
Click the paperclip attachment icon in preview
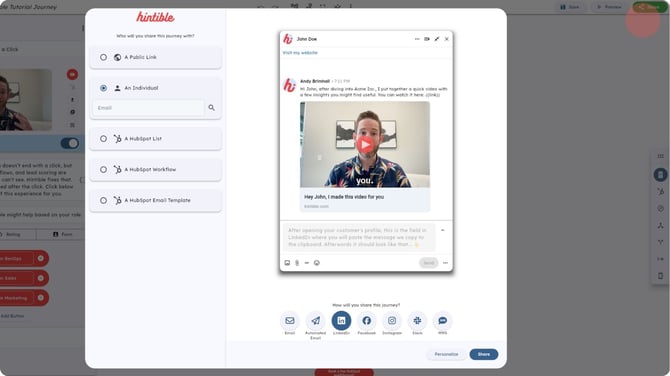click(x=297, y=263)
